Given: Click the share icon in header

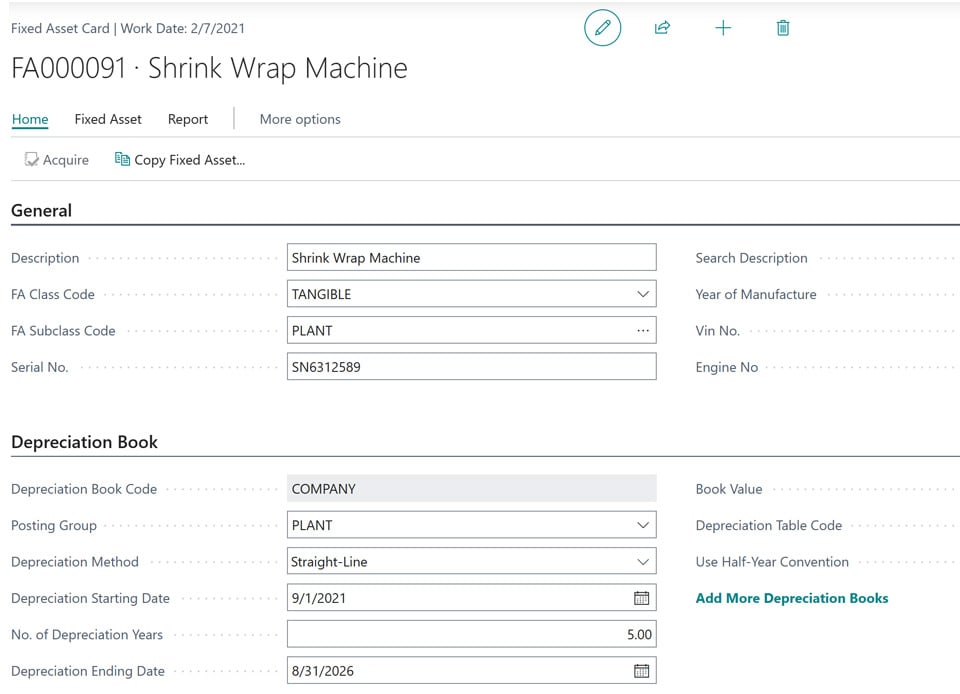Looking at the screenshot, I should coord(662,28).
